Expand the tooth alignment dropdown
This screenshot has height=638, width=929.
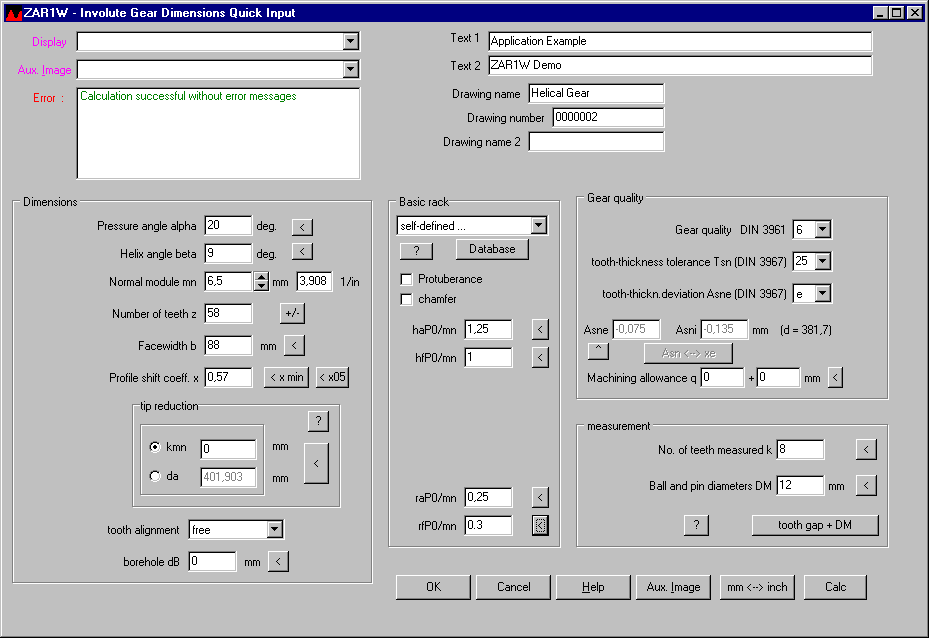click(275, 529)
